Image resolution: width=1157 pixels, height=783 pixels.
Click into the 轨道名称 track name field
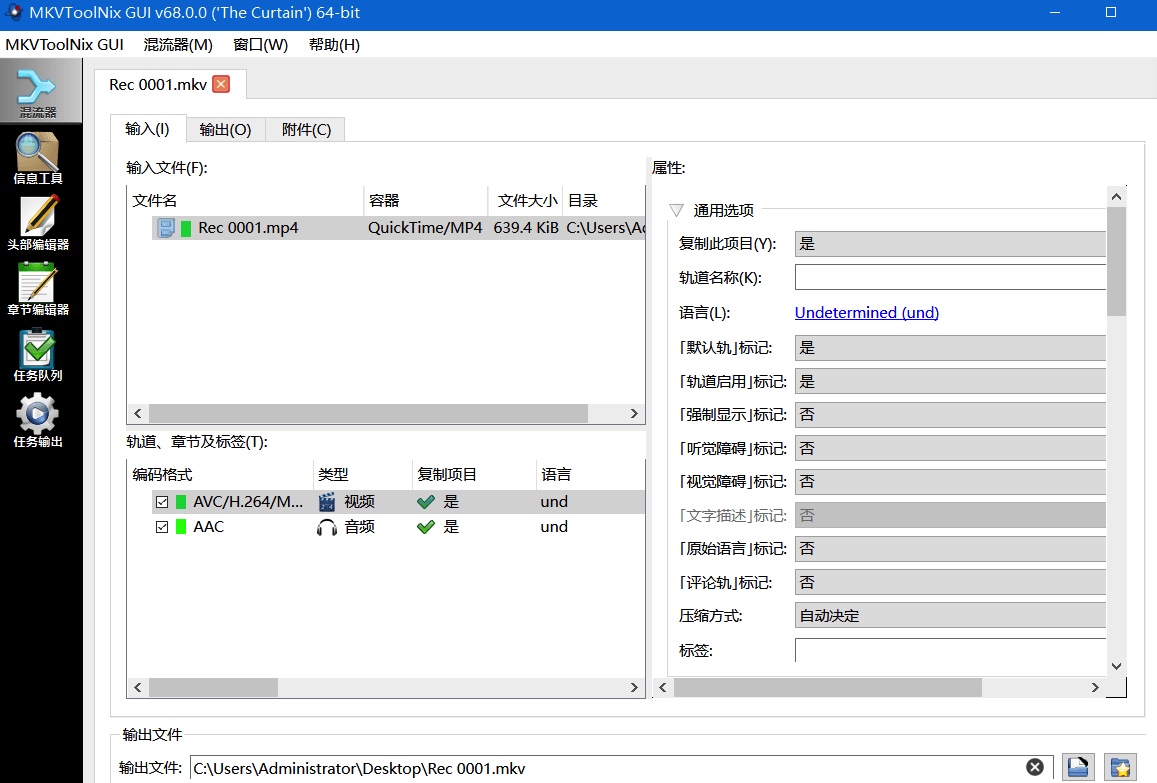click(950, 277)
